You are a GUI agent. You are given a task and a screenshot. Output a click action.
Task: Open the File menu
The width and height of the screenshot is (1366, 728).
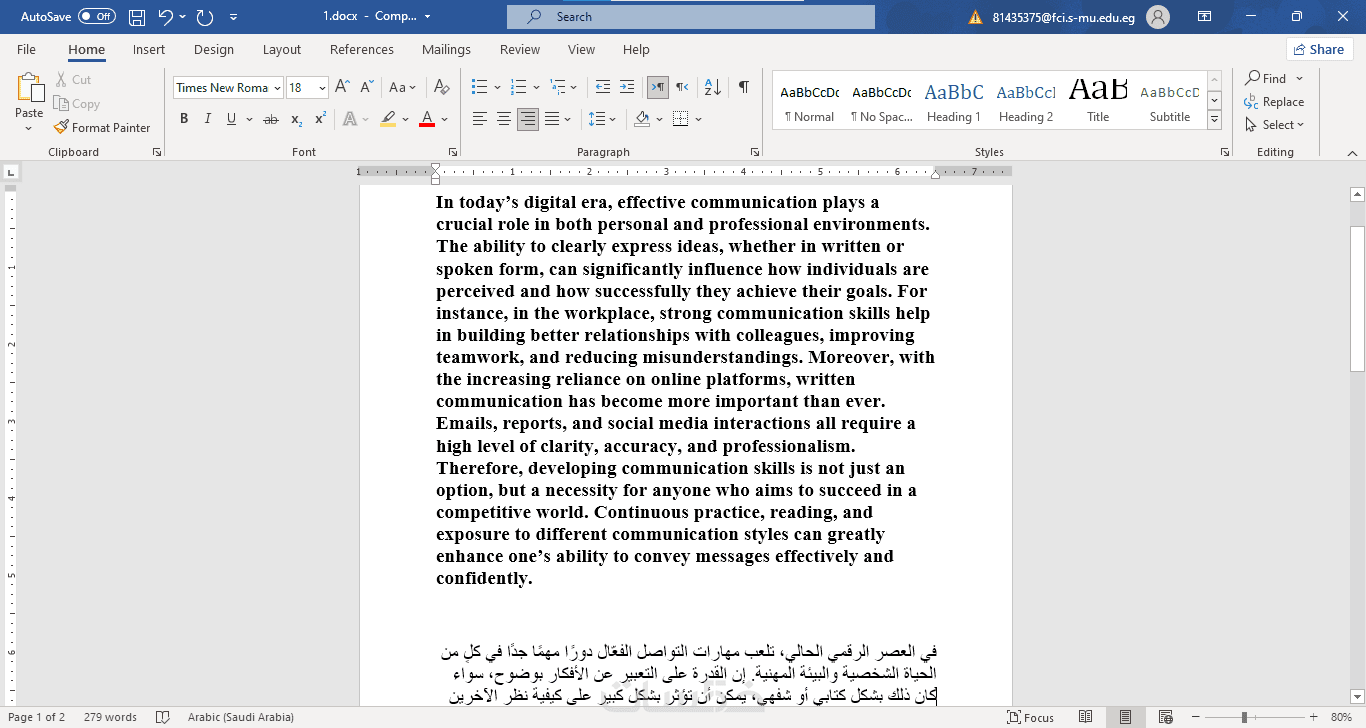tap(26, 49)
